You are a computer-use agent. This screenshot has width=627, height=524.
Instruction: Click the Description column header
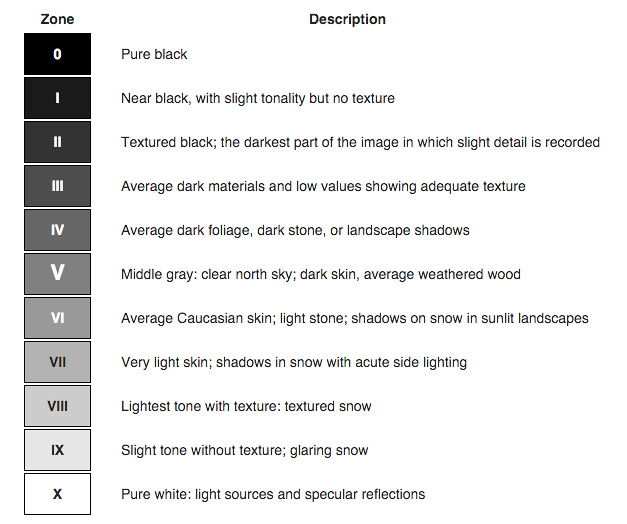(x=347, y=19)
